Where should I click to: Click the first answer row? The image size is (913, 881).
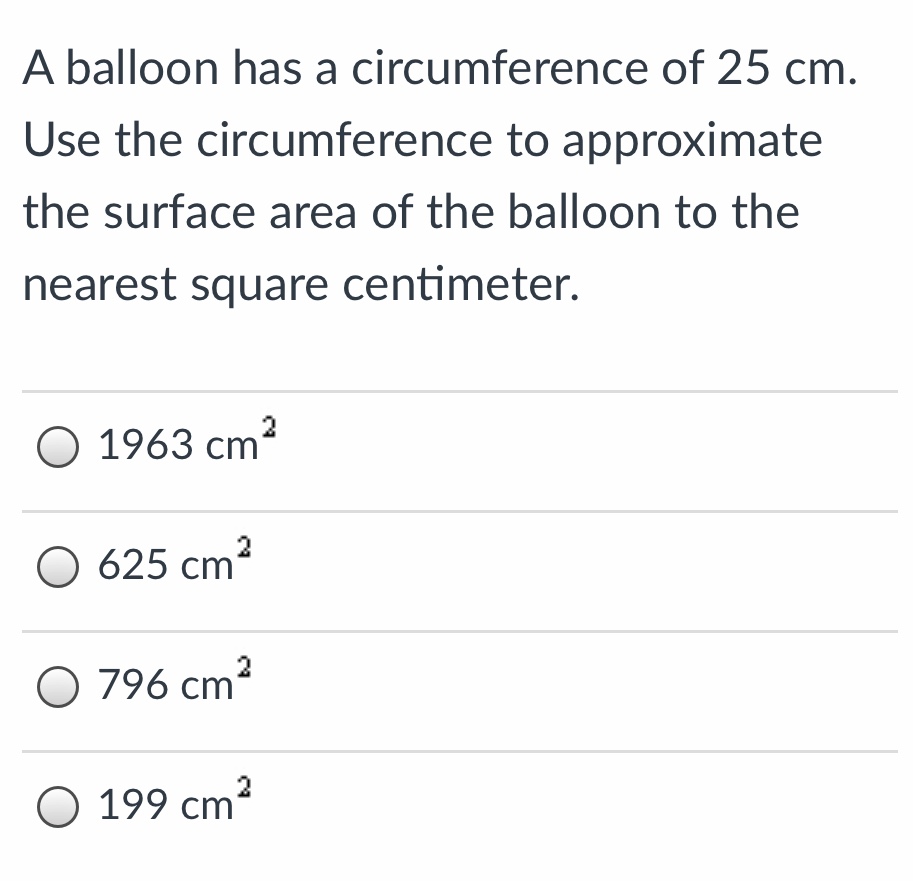[x=456, y=447]
